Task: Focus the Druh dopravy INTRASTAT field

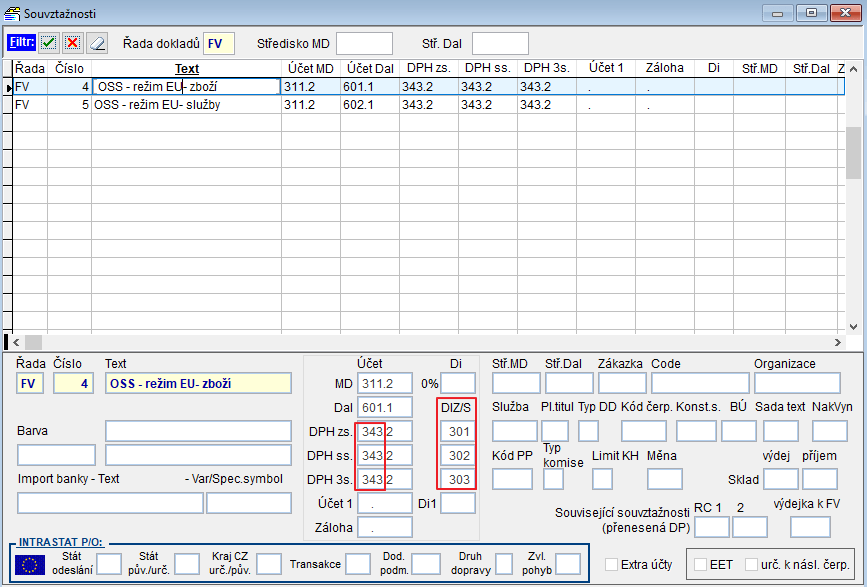Action: click(x=504, y=564)
